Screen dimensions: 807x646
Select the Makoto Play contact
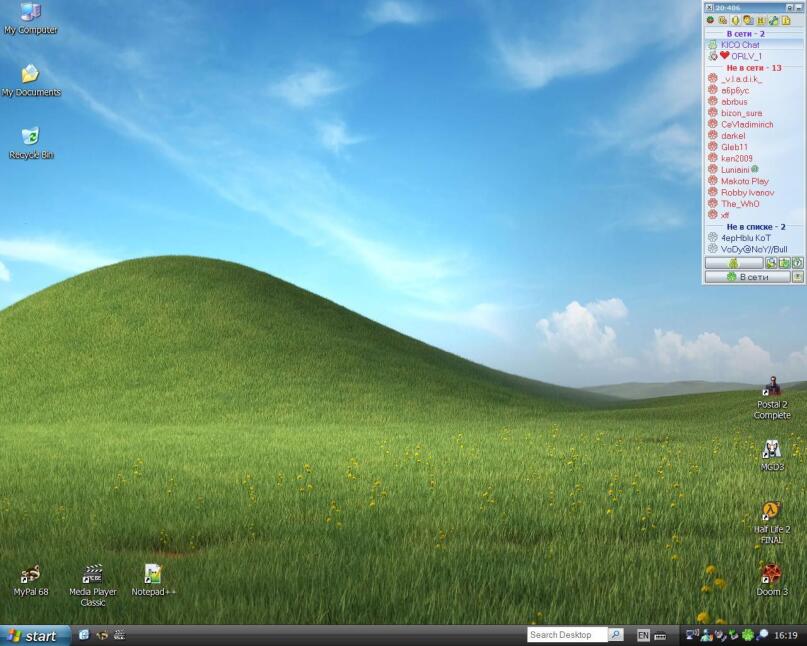pos(753,181)
